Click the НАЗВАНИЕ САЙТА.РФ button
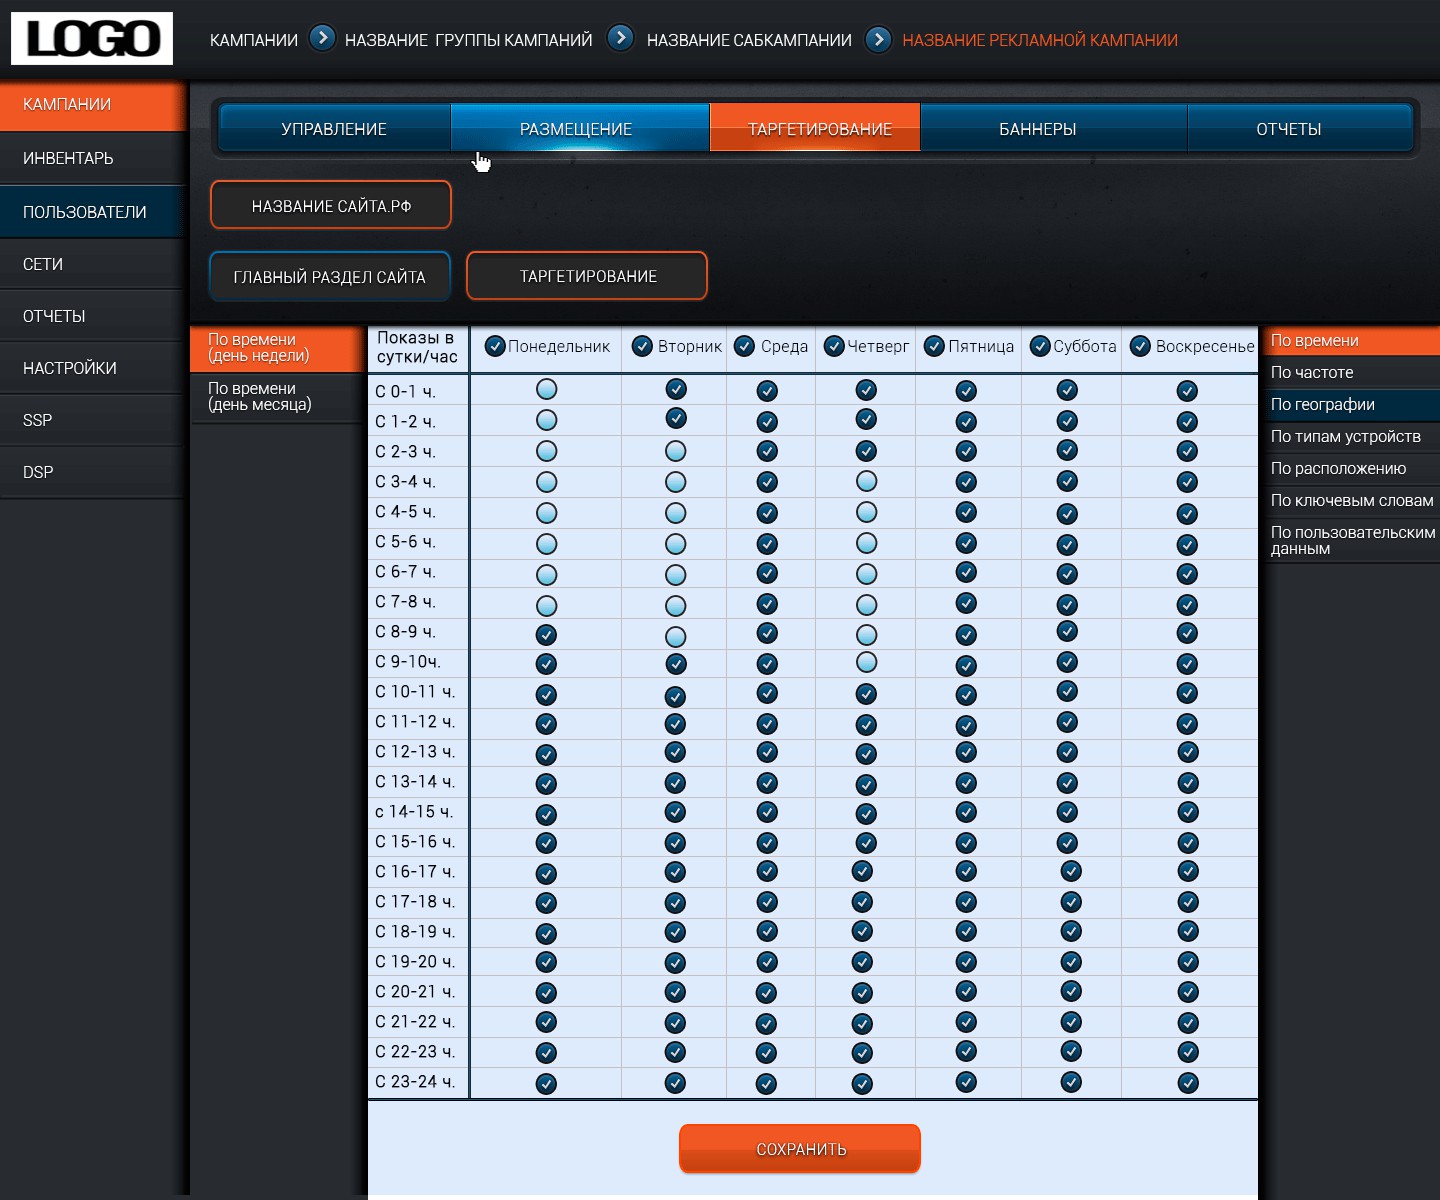This screenshot has height=1200, width=1440. [331, 205]
